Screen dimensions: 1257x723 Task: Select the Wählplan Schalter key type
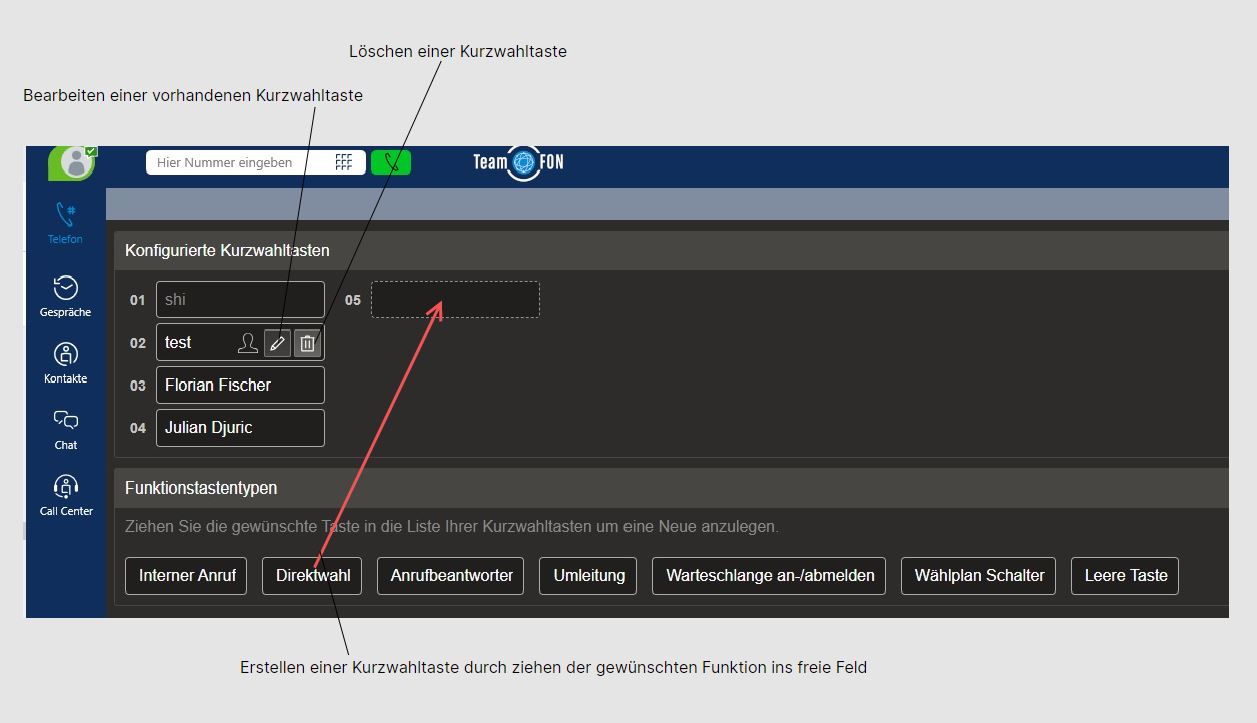(978, 576)
